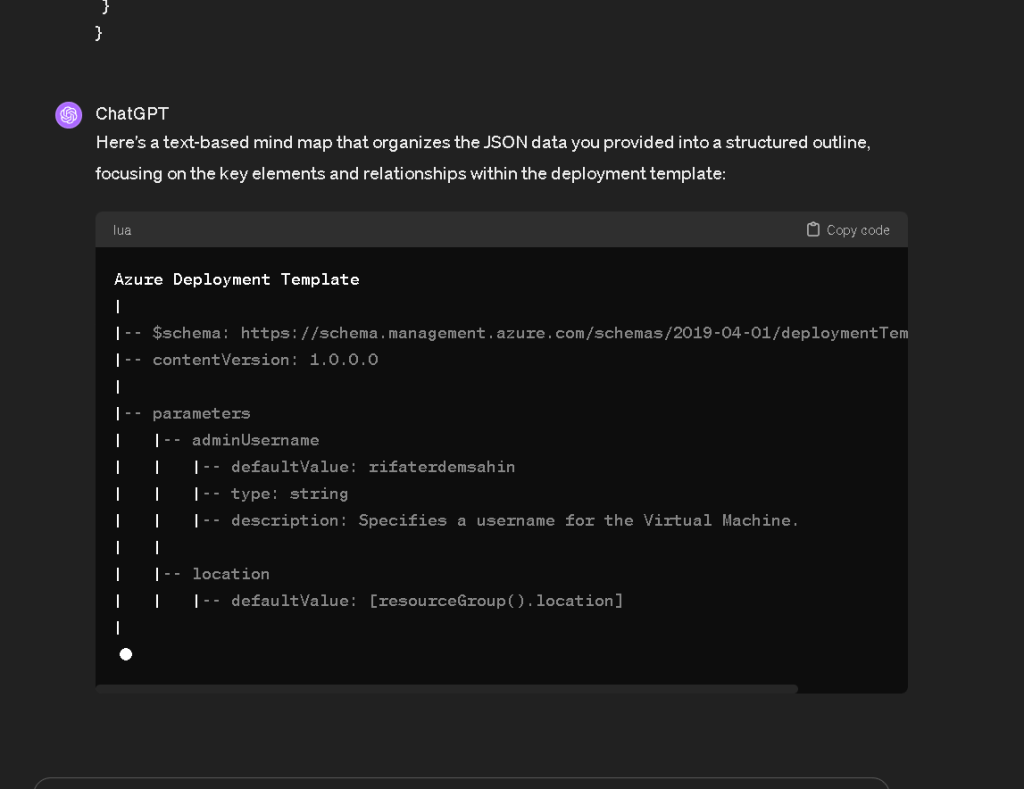The height and width of the screenshot is (789, 1024).
Task: Click the 'location' tree line
Action: click(212, 574)
